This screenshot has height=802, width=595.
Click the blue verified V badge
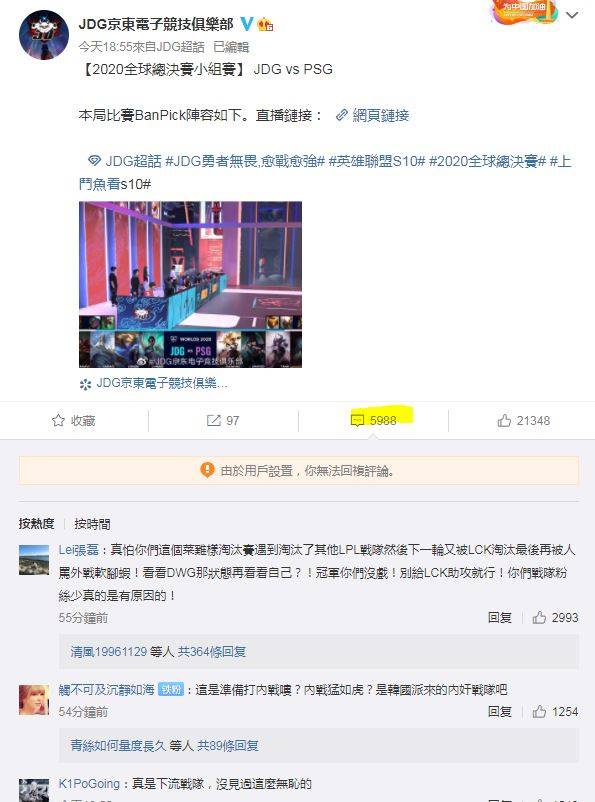247,24
